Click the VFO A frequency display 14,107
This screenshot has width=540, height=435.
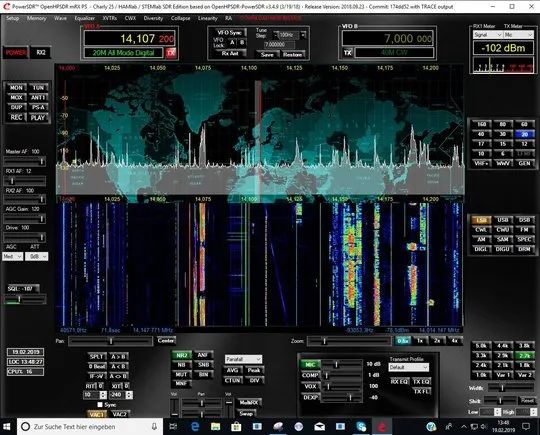[x=130, y=38]
